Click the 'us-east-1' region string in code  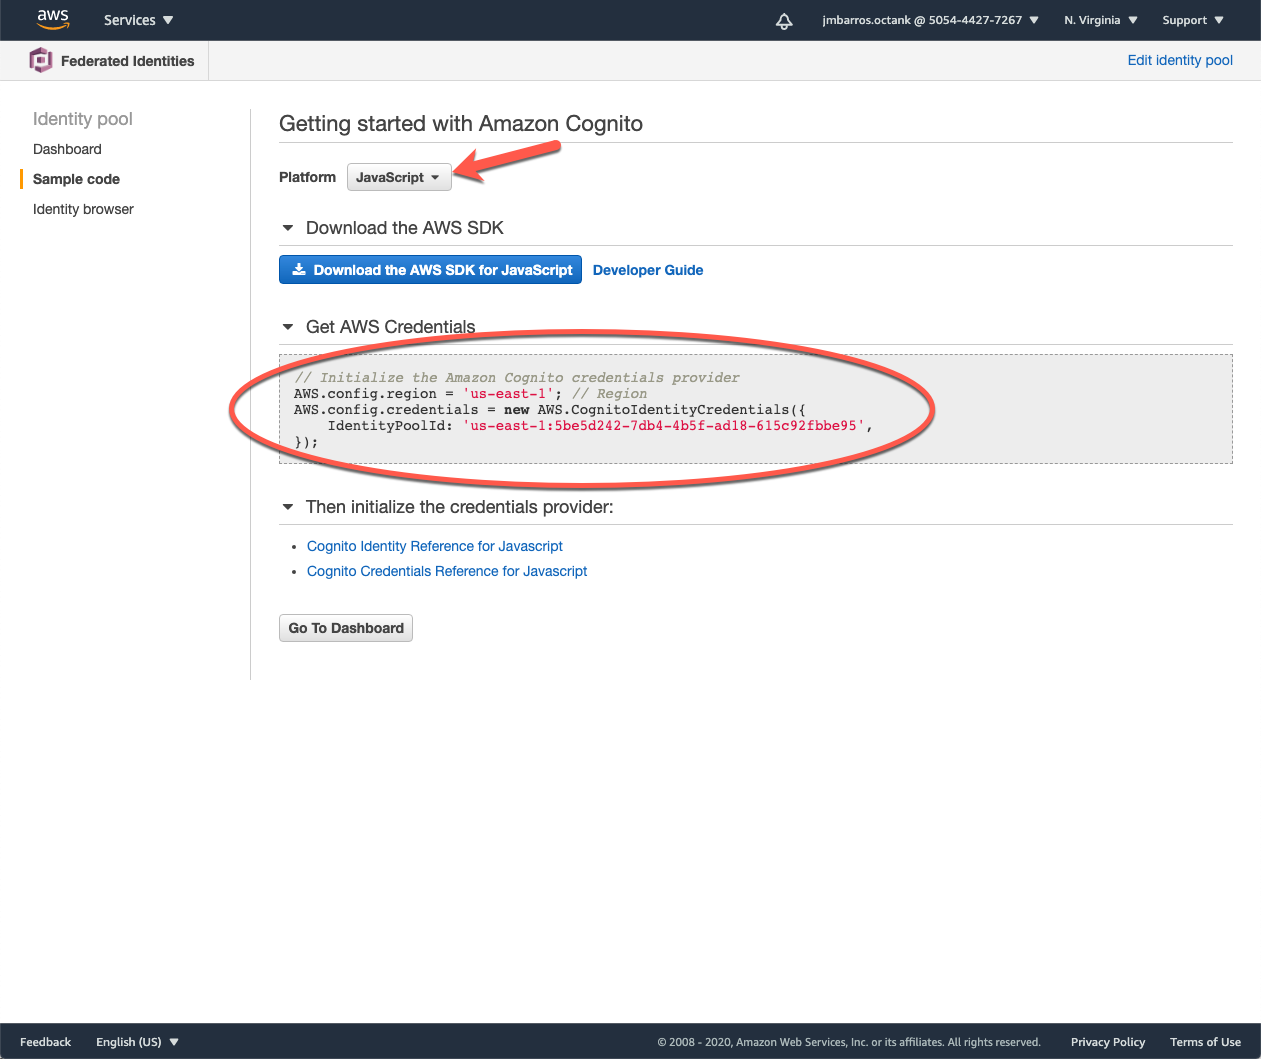[x=509, y=394]
